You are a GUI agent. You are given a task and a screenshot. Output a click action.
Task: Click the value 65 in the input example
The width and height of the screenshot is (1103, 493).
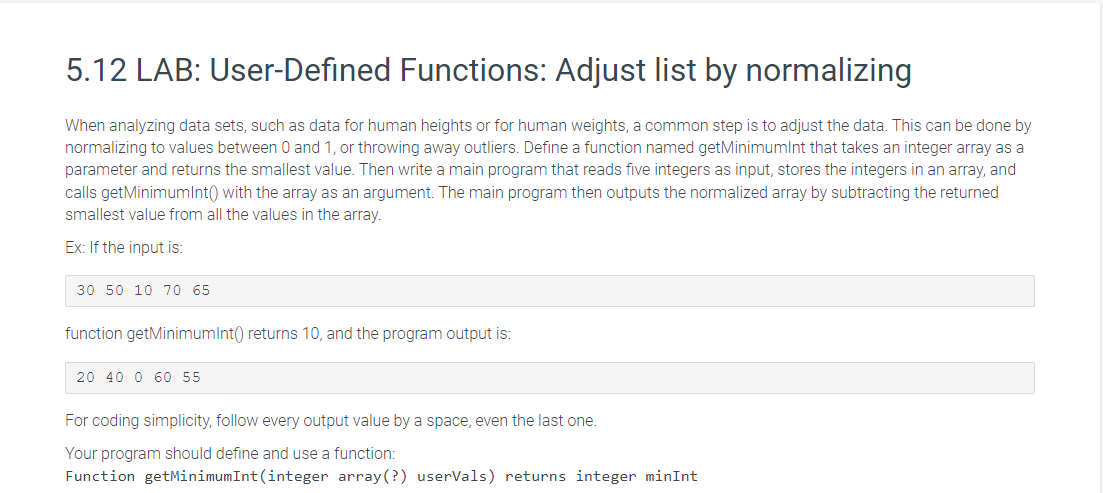pos(200,290)
